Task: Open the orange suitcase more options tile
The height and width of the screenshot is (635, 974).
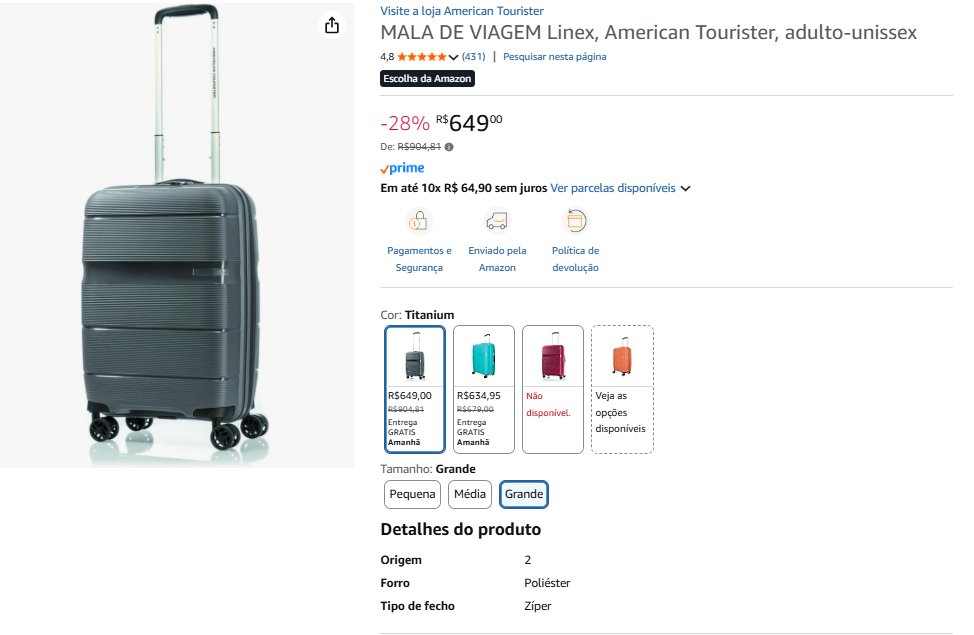Action: 622,389
